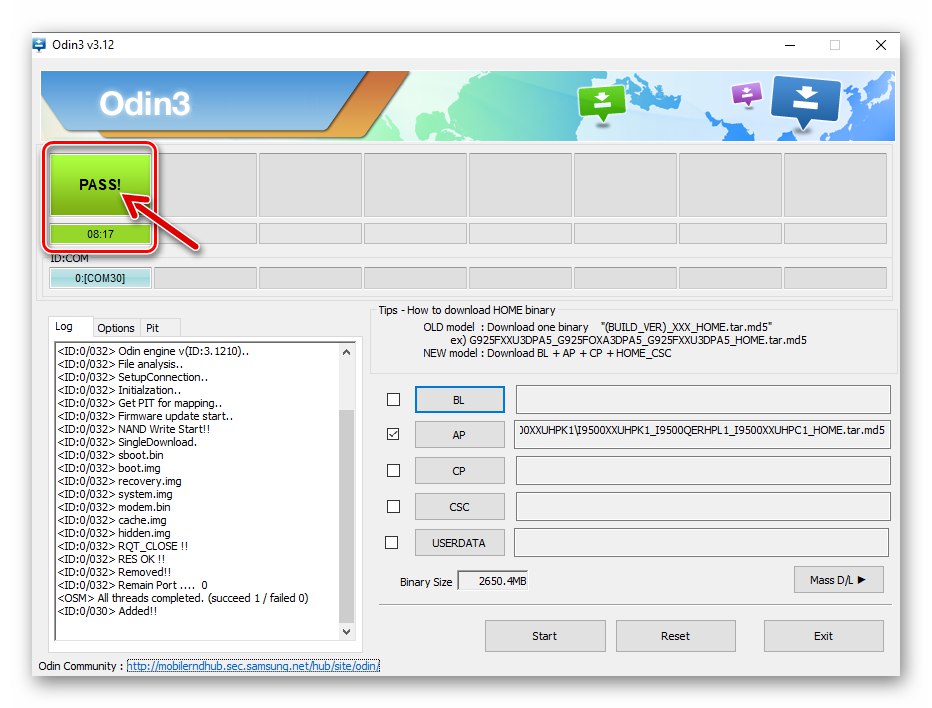Click the USERDATA file path field

[701, 543]
